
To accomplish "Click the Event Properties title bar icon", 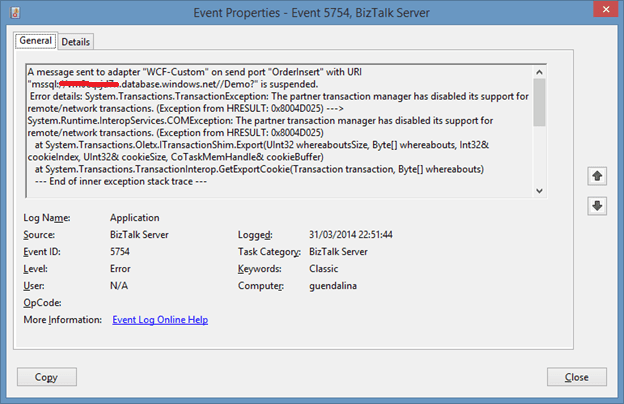I will pos(15,13).
